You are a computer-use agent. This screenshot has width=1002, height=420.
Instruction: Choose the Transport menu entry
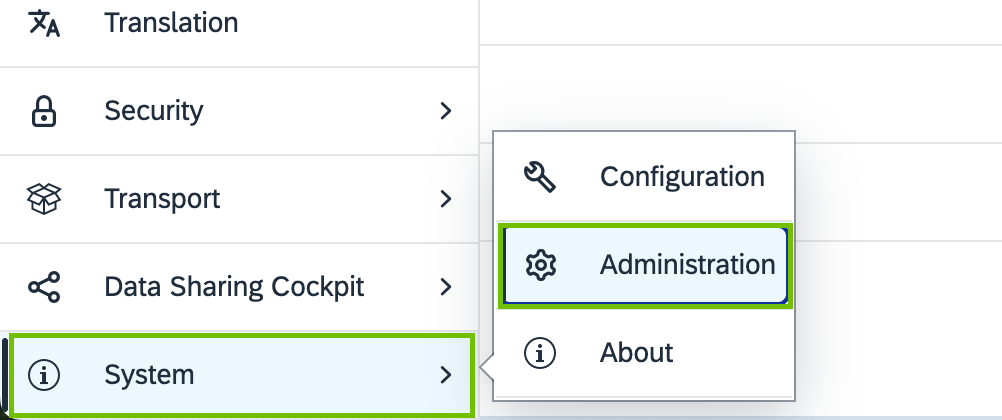click(x=162, y=199)
